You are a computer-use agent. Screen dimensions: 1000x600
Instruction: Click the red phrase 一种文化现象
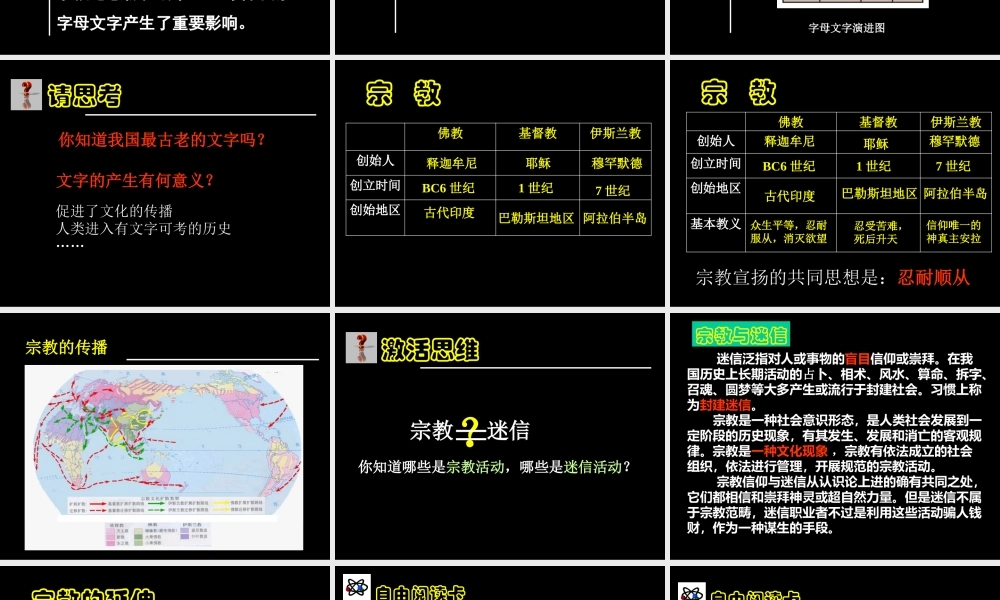pyautogui.click(x=789, y=451)
